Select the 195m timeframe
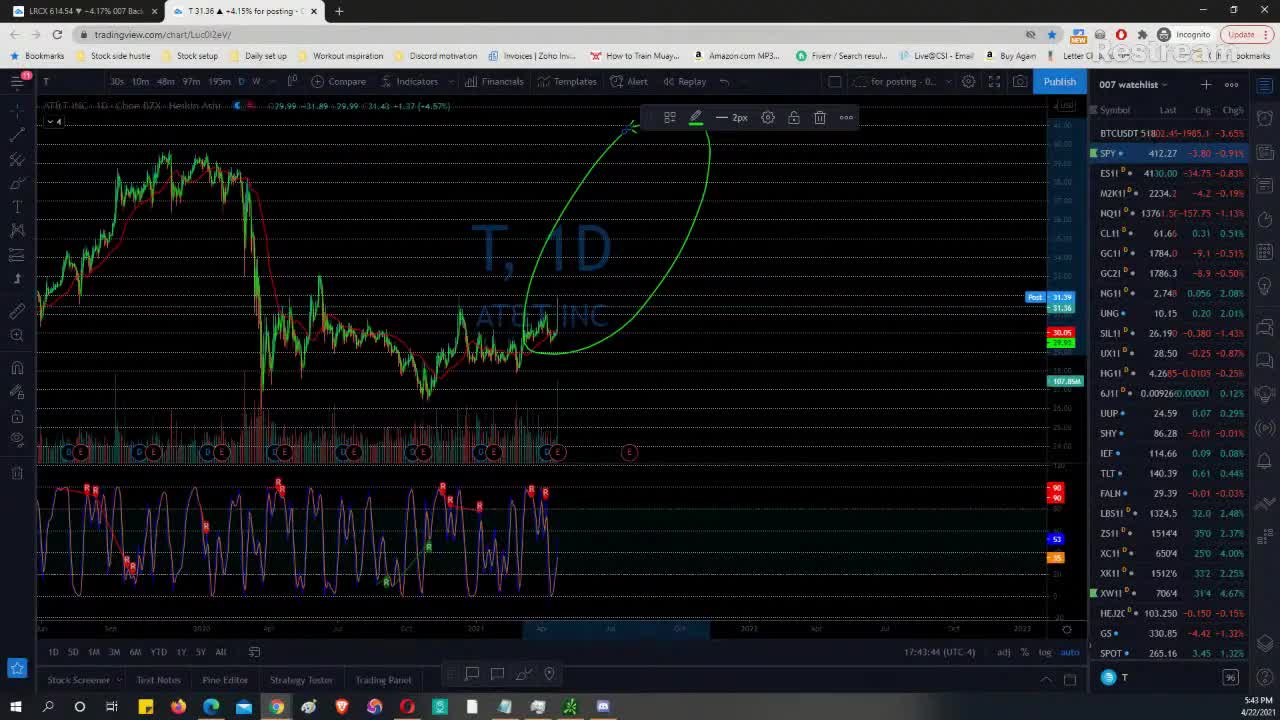This screenshot has height=720, width=1280. pos(219,82)
